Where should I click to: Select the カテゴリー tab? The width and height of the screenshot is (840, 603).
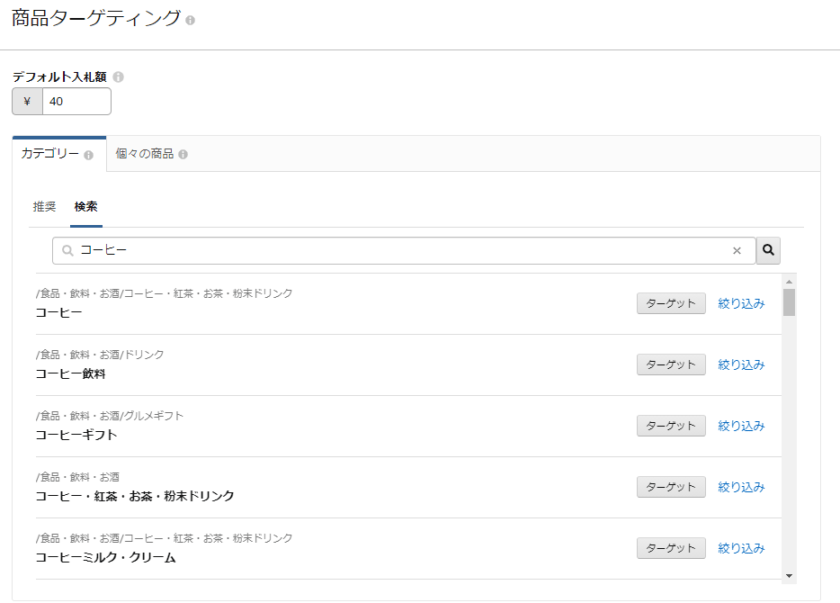coord(50,154)
